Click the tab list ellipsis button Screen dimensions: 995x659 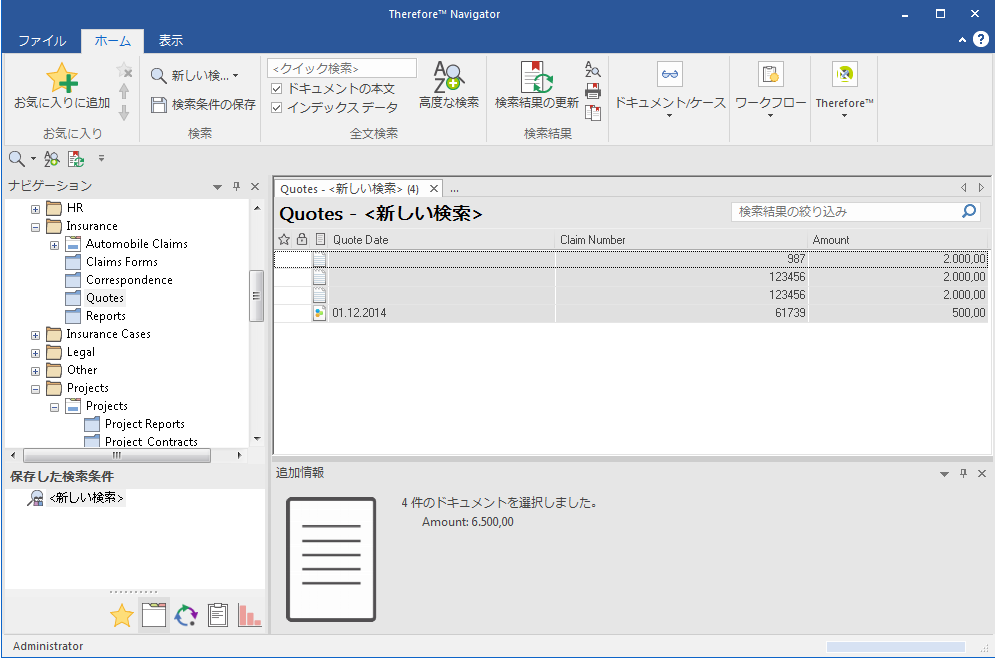point(454,189)
